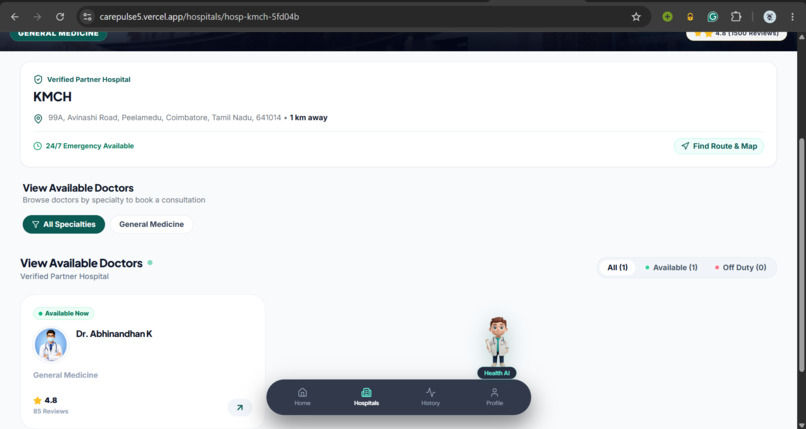Viewport: 806px width, 429px height.
Task: Open the Grammarly extension icon
Action: pos(712,17)
